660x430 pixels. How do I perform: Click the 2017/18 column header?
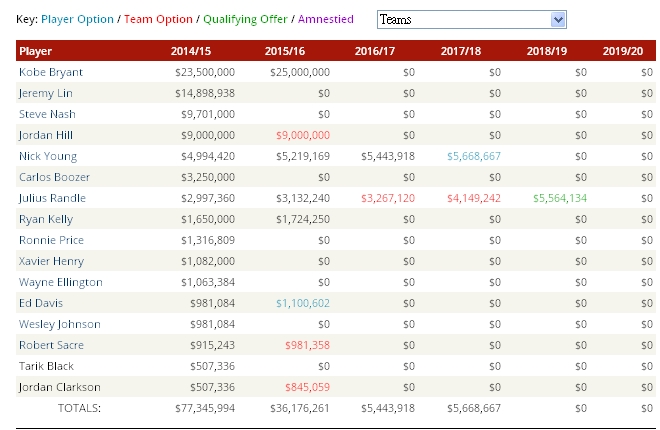coord(460,51)
